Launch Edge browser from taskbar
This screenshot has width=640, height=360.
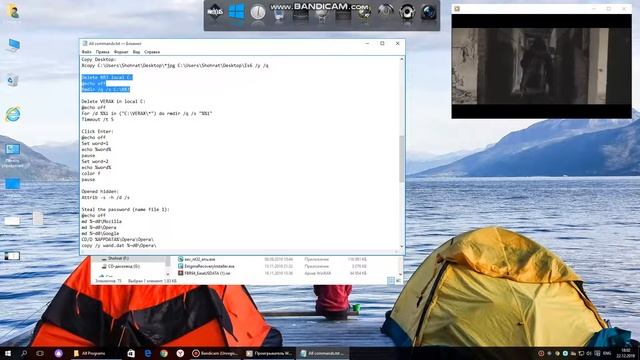[x=148, y=353]
